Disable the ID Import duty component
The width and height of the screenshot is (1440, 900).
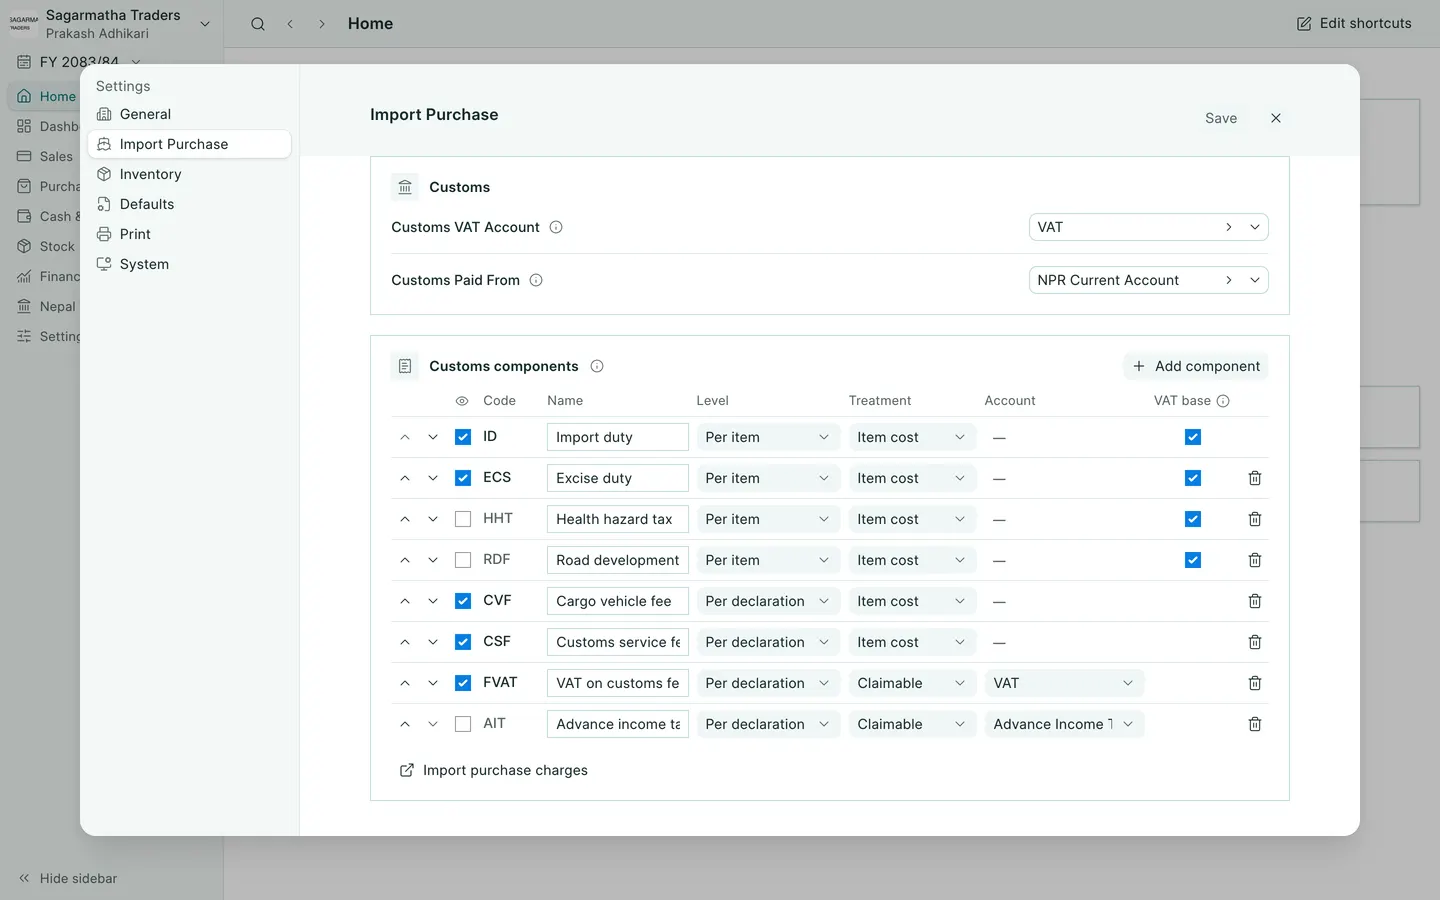[463, 437]
